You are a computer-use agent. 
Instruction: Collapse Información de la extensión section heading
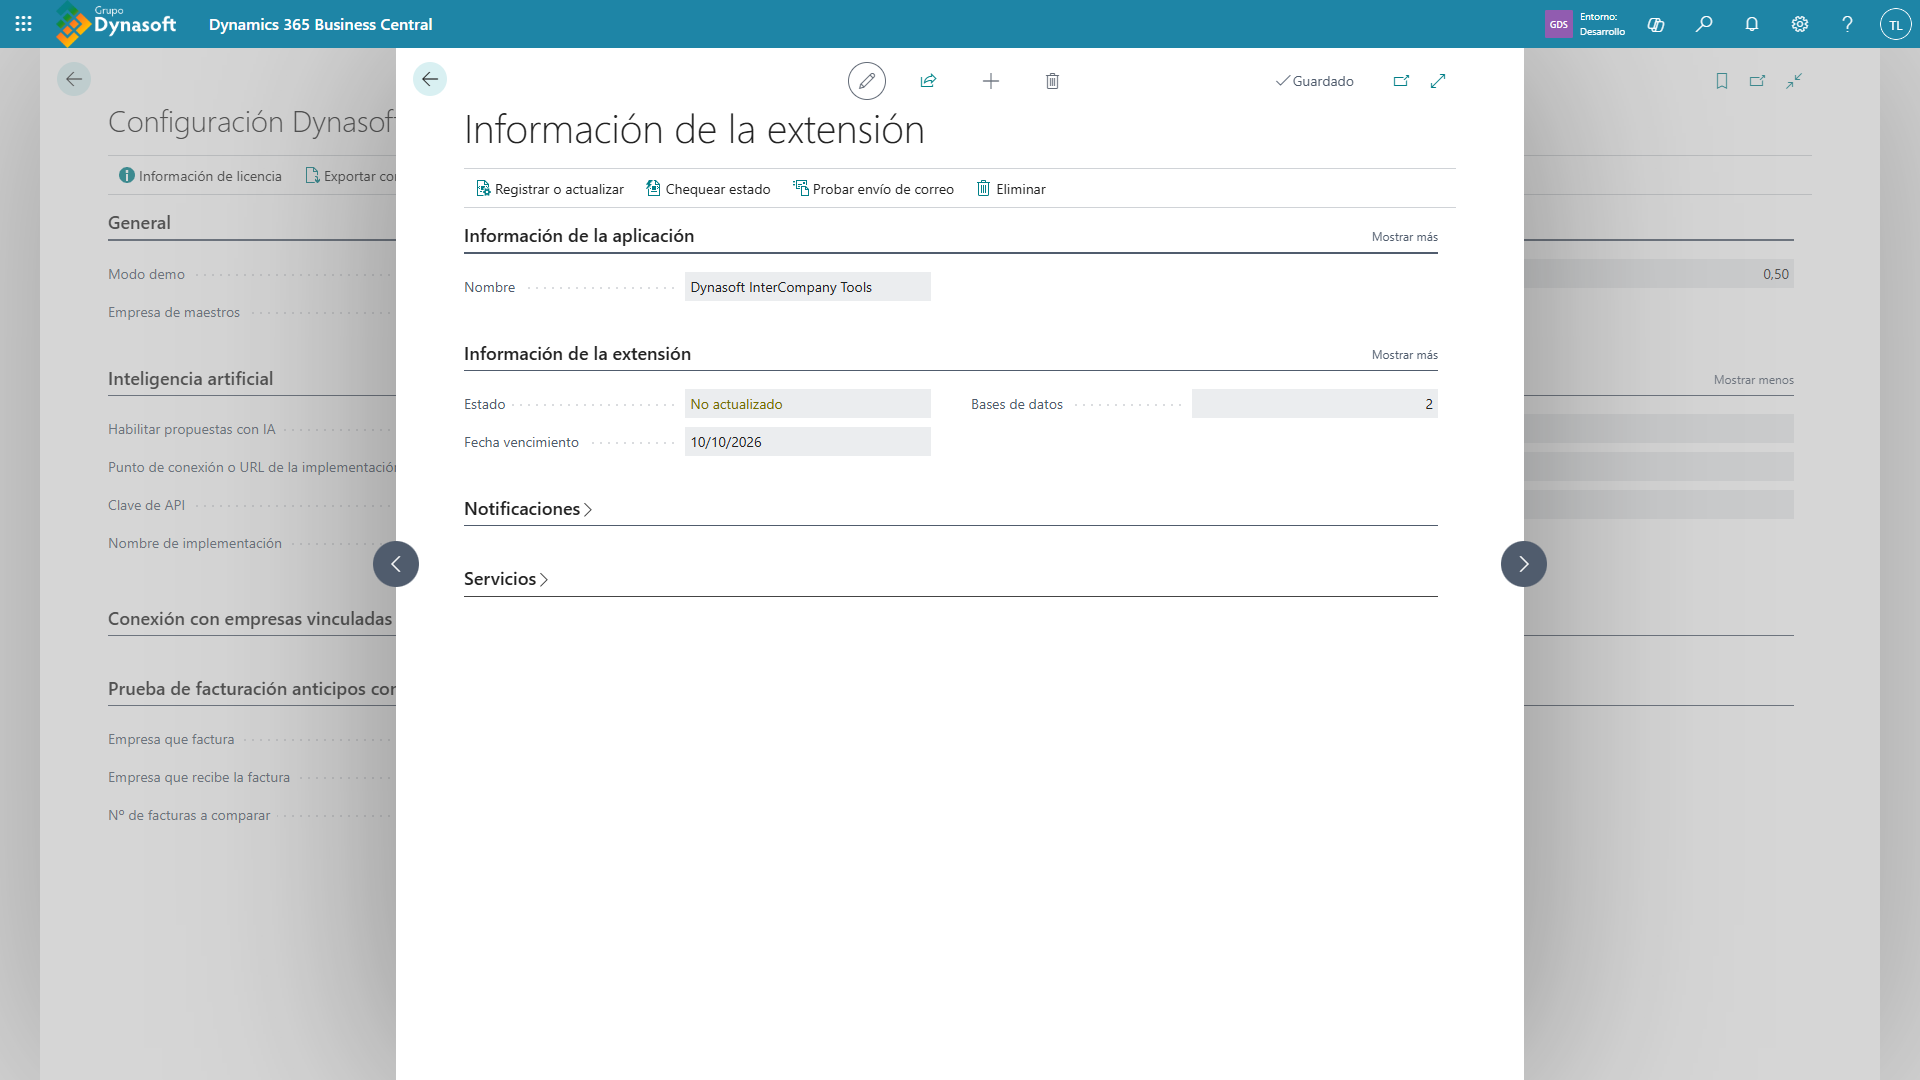tap(577, 354)
